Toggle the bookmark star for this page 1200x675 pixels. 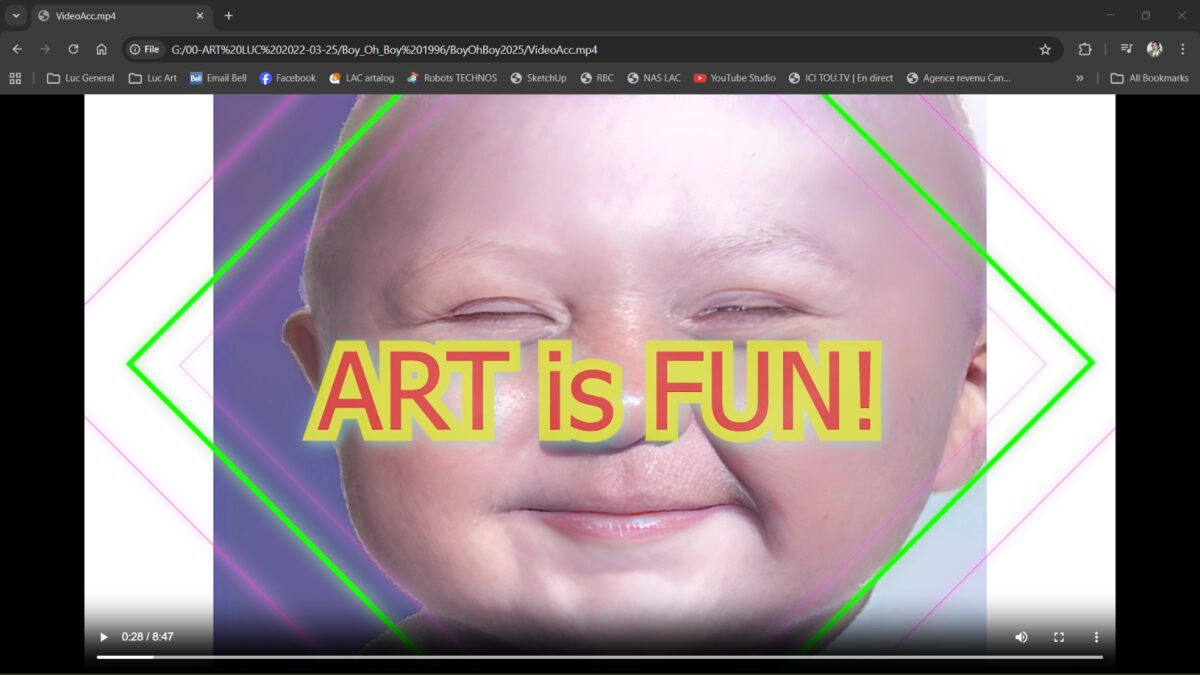[x=1044, y=48]
